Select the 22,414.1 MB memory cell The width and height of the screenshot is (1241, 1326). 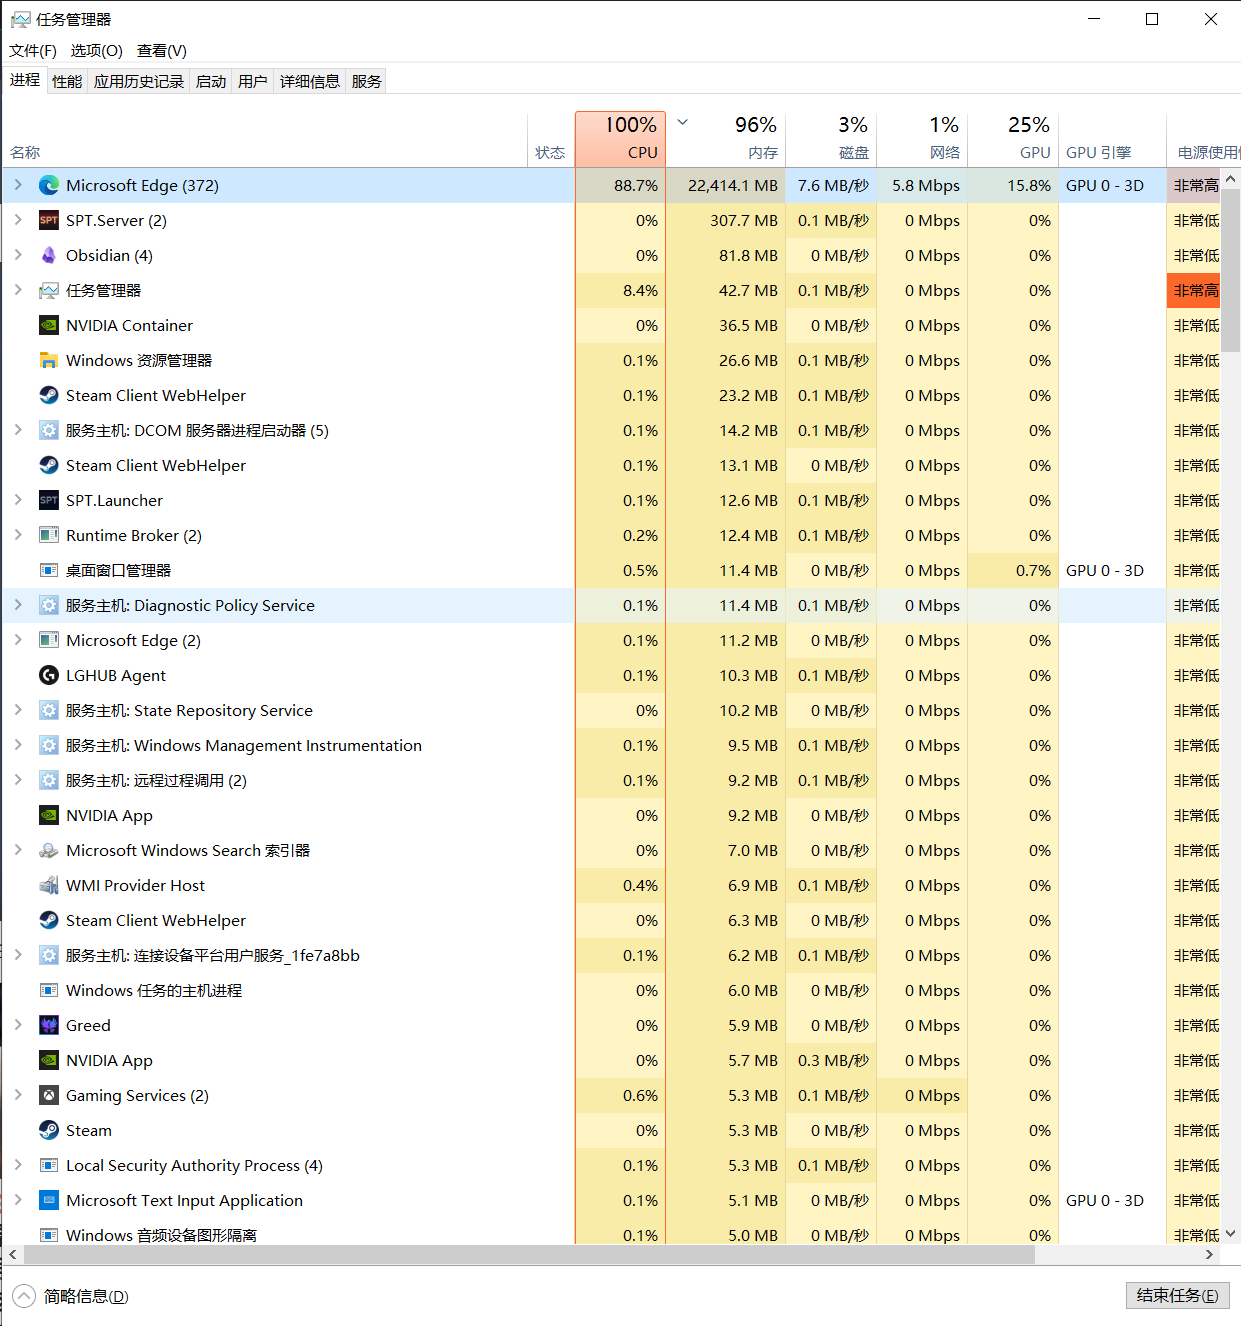726,185
